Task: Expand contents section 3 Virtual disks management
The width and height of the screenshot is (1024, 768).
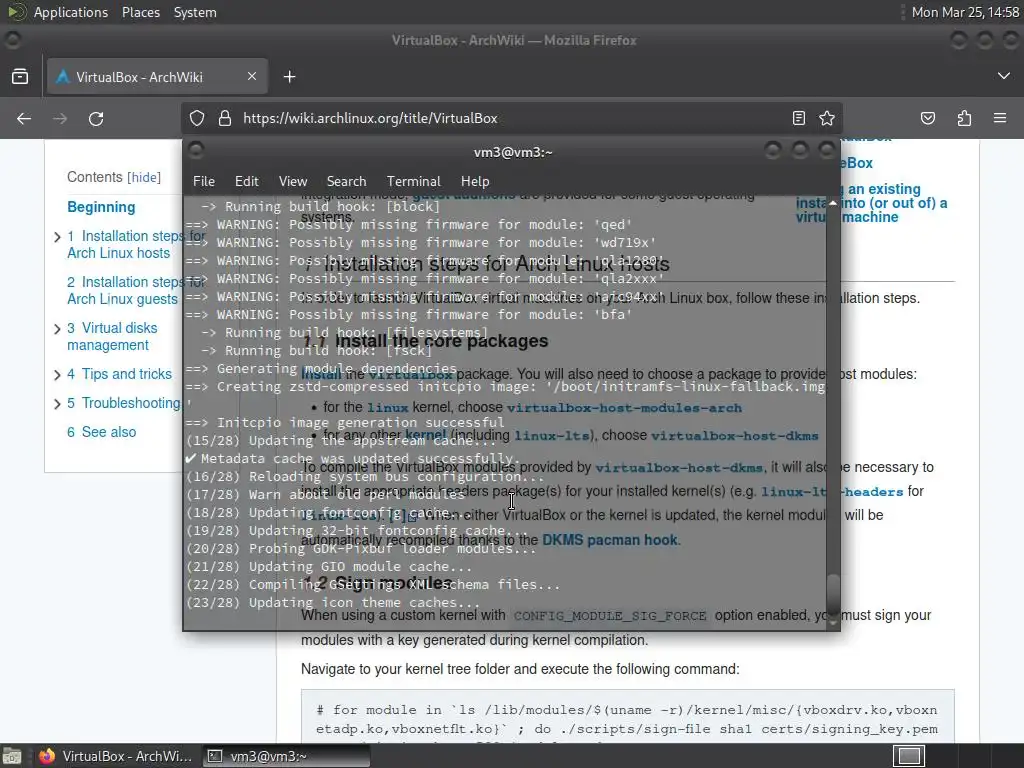Action: coord(57,328)
